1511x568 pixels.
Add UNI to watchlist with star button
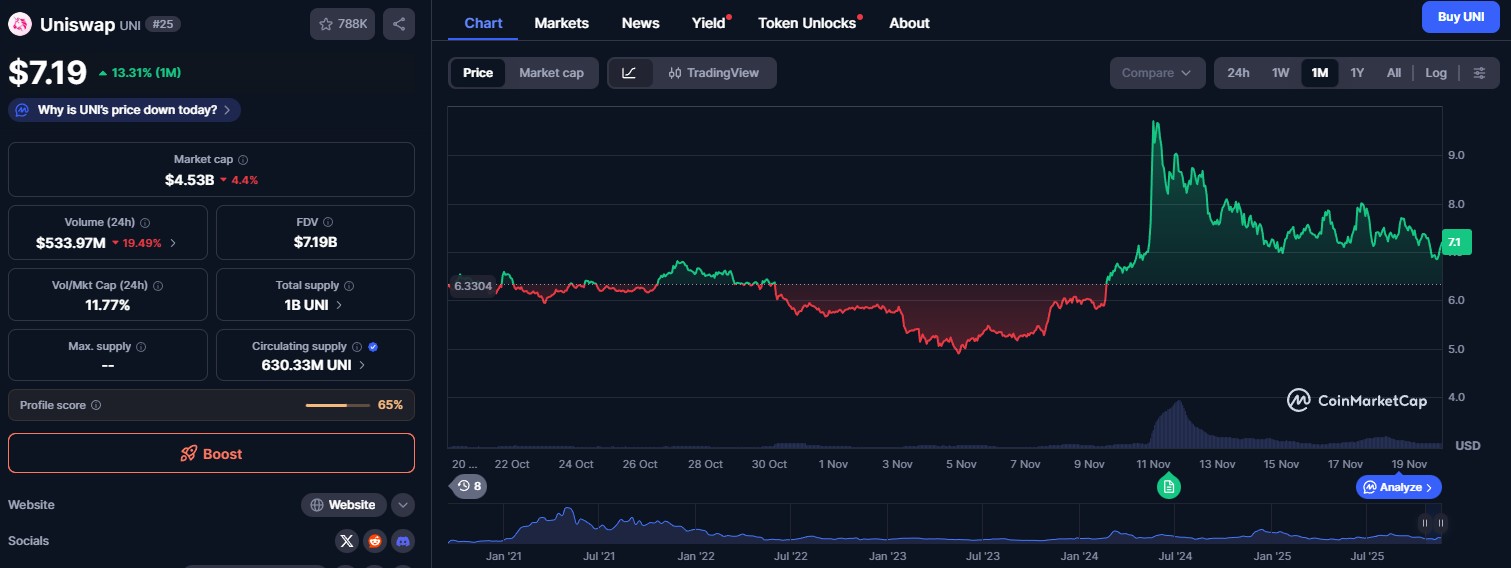[342, 24]
